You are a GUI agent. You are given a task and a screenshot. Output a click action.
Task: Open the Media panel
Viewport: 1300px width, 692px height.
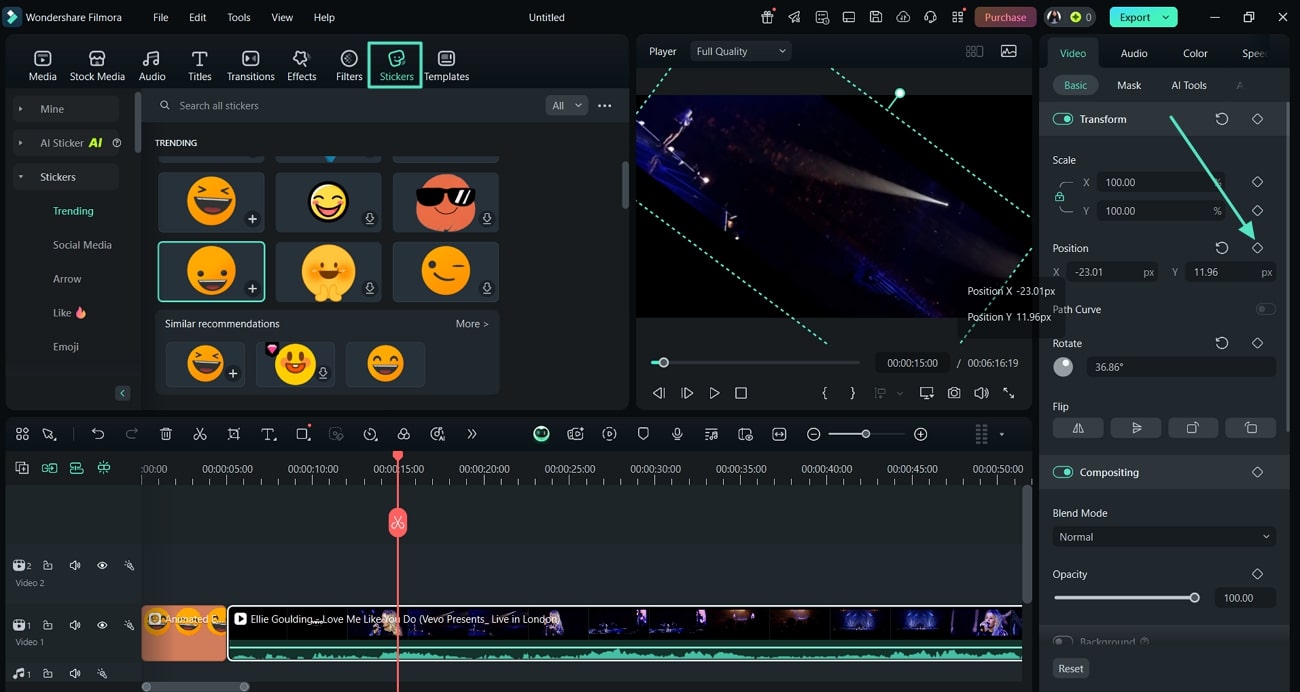42,66
